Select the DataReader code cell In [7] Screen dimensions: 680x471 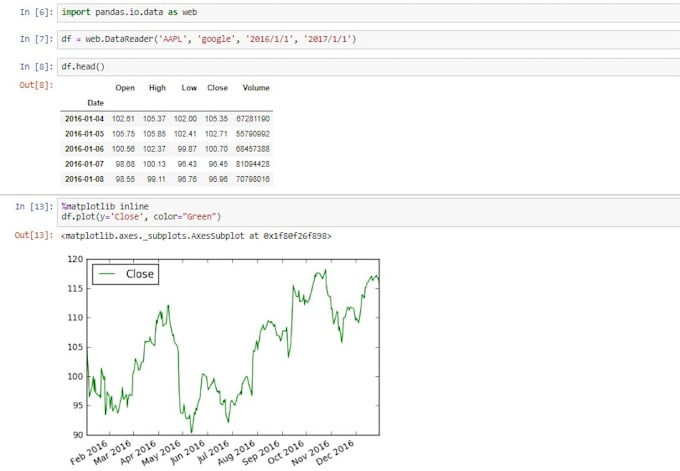coord(368,39)
